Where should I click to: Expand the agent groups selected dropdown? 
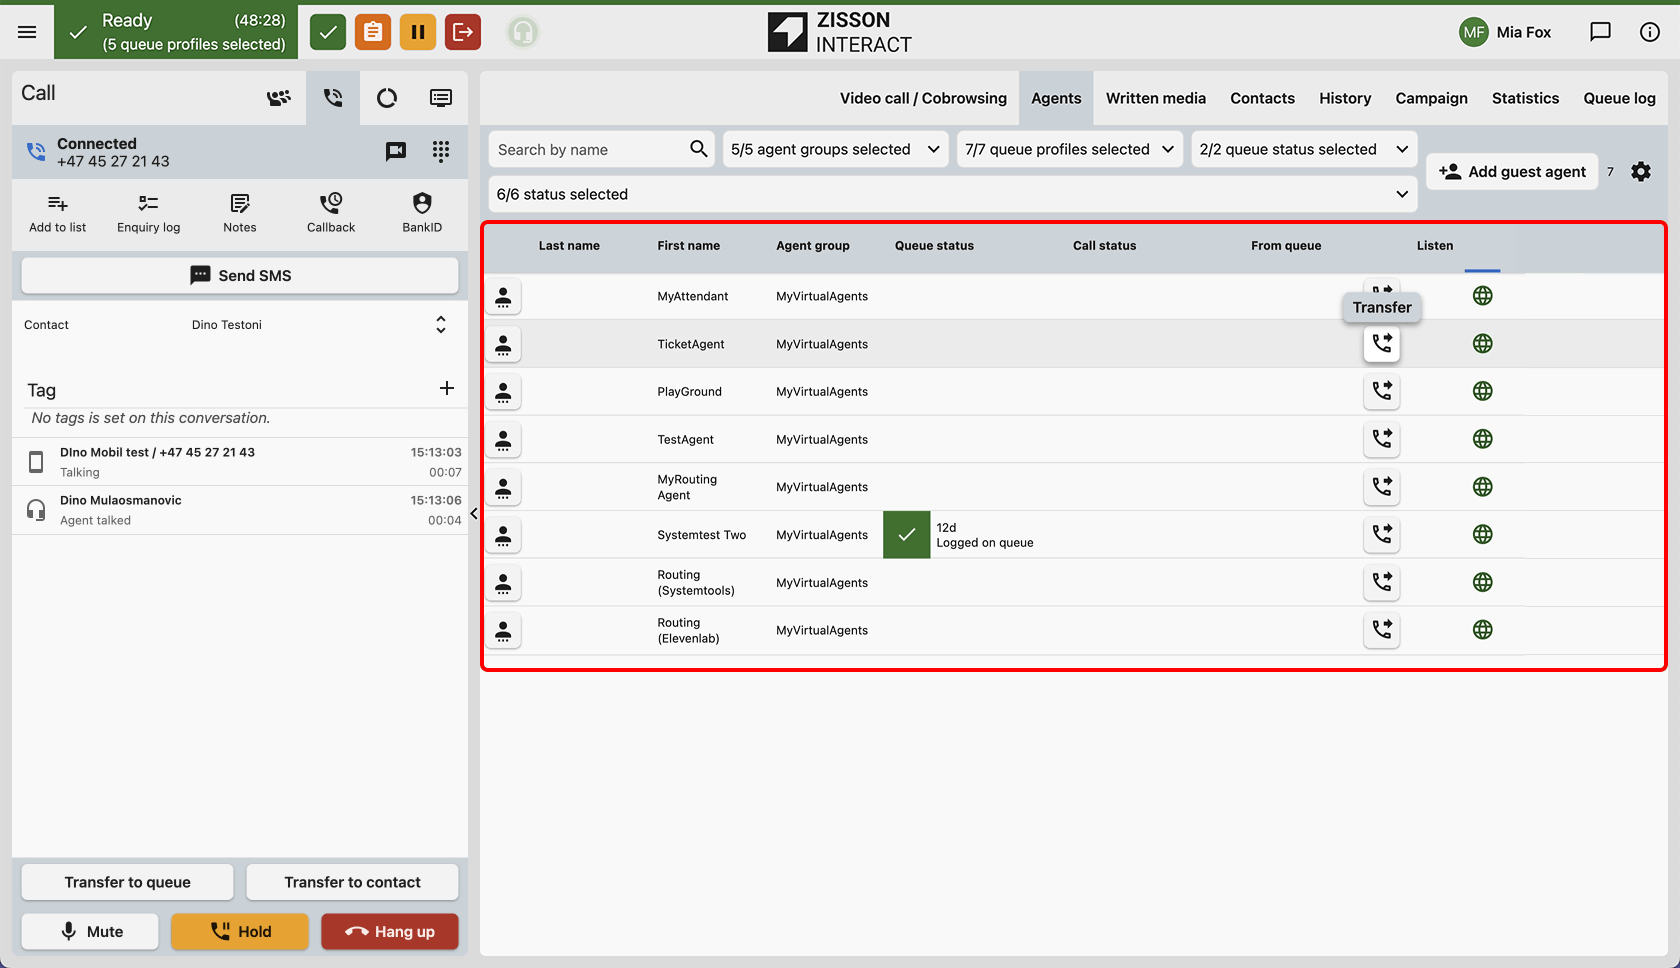tap(835, 149)
